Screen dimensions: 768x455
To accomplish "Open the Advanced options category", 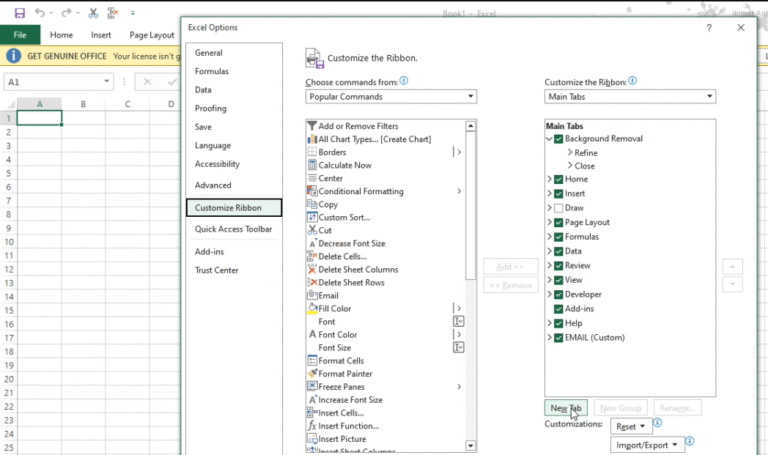I will (234, 185).
